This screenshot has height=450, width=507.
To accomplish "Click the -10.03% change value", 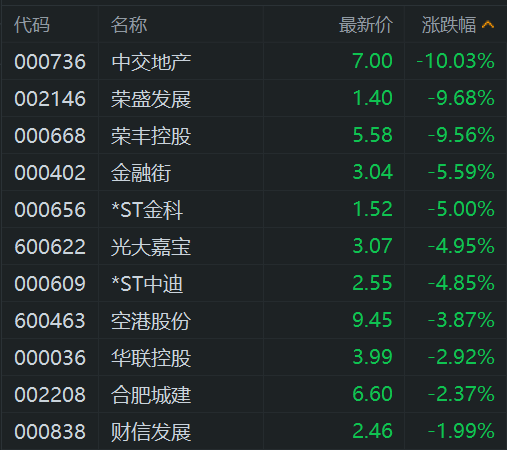I will (x=455, y=61).
